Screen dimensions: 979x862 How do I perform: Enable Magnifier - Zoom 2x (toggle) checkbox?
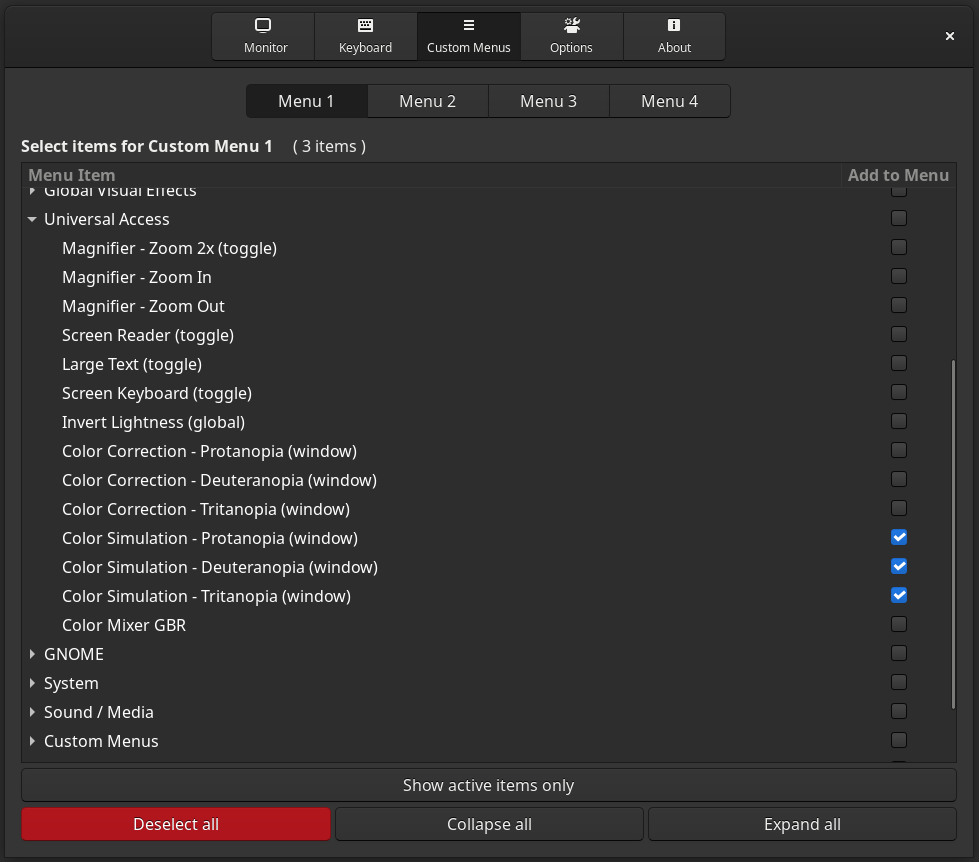click(898, 247)
